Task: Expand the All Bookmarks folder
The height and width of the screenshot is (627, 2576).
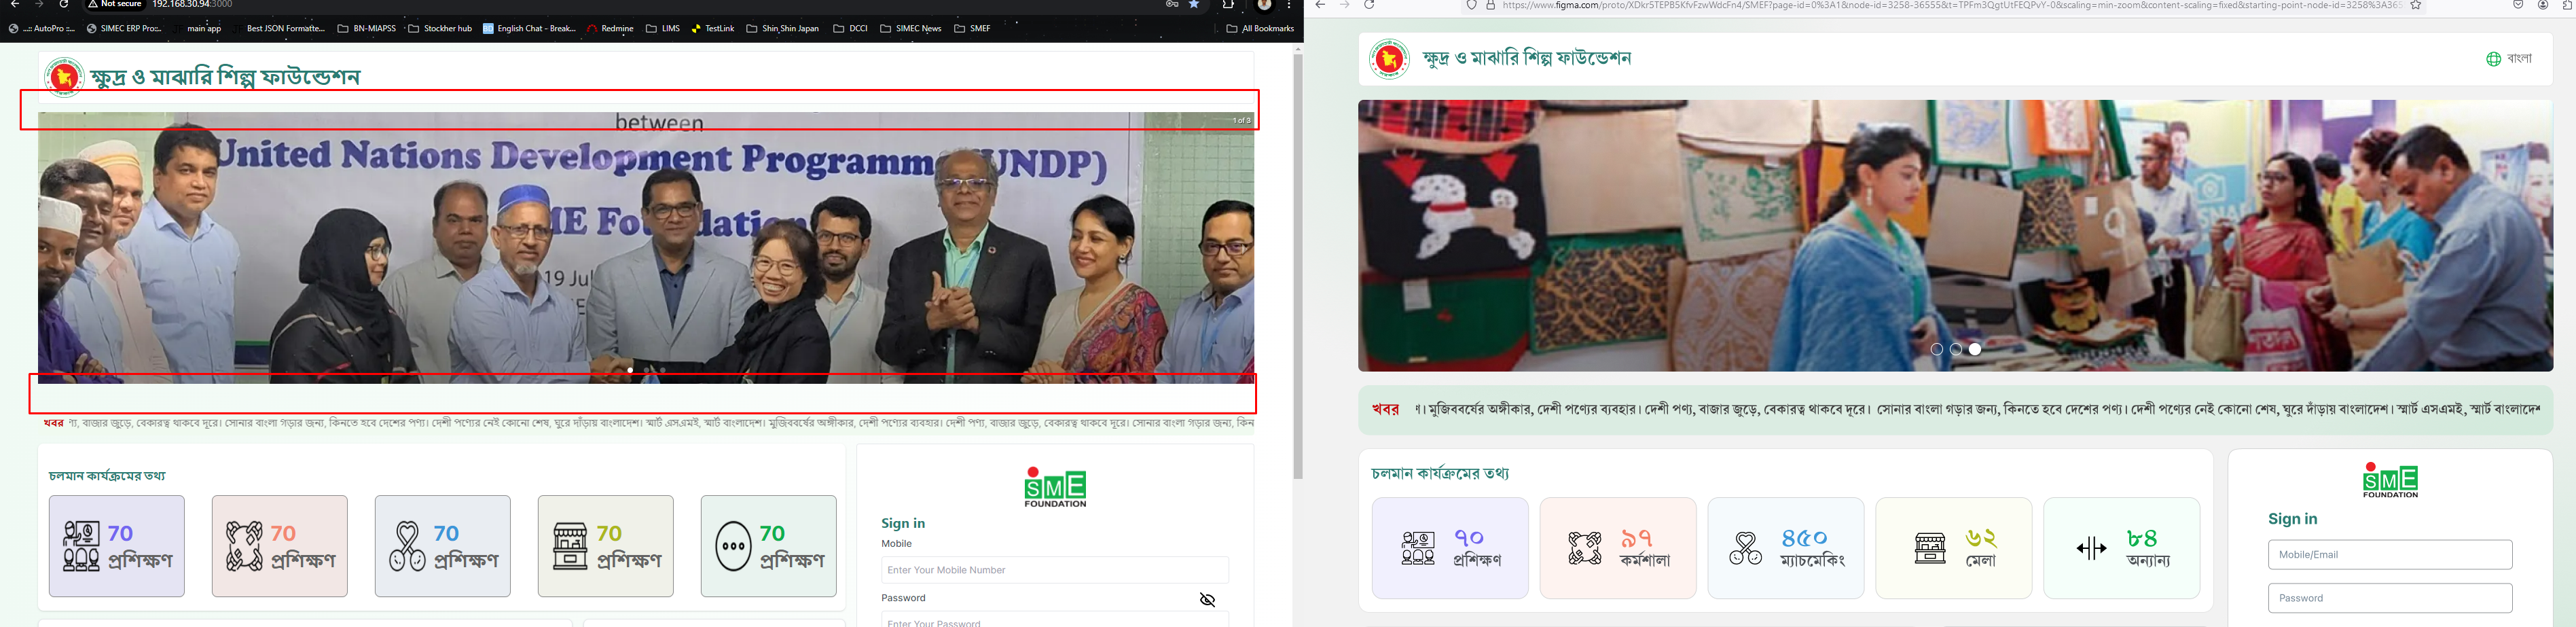Action: pos(1260,29)
